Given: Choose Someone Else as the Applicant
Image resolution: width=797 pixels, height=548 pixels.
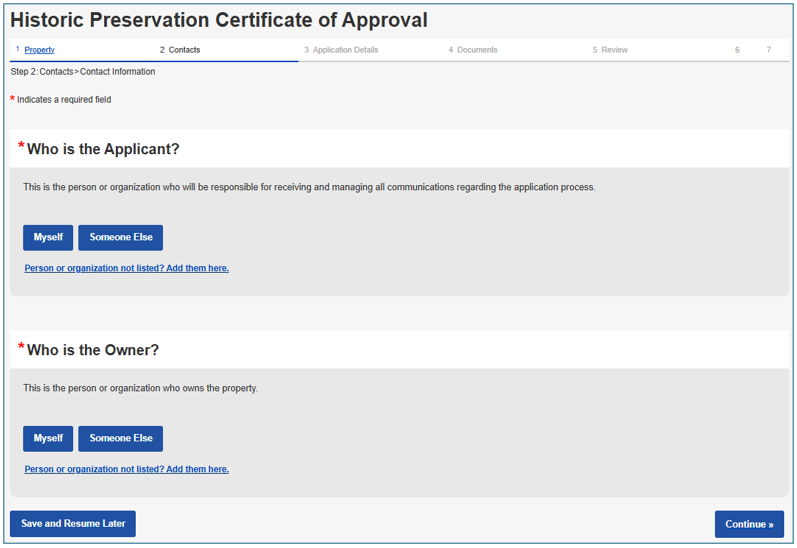Looking at the screenshot, I should pos(120,238).
